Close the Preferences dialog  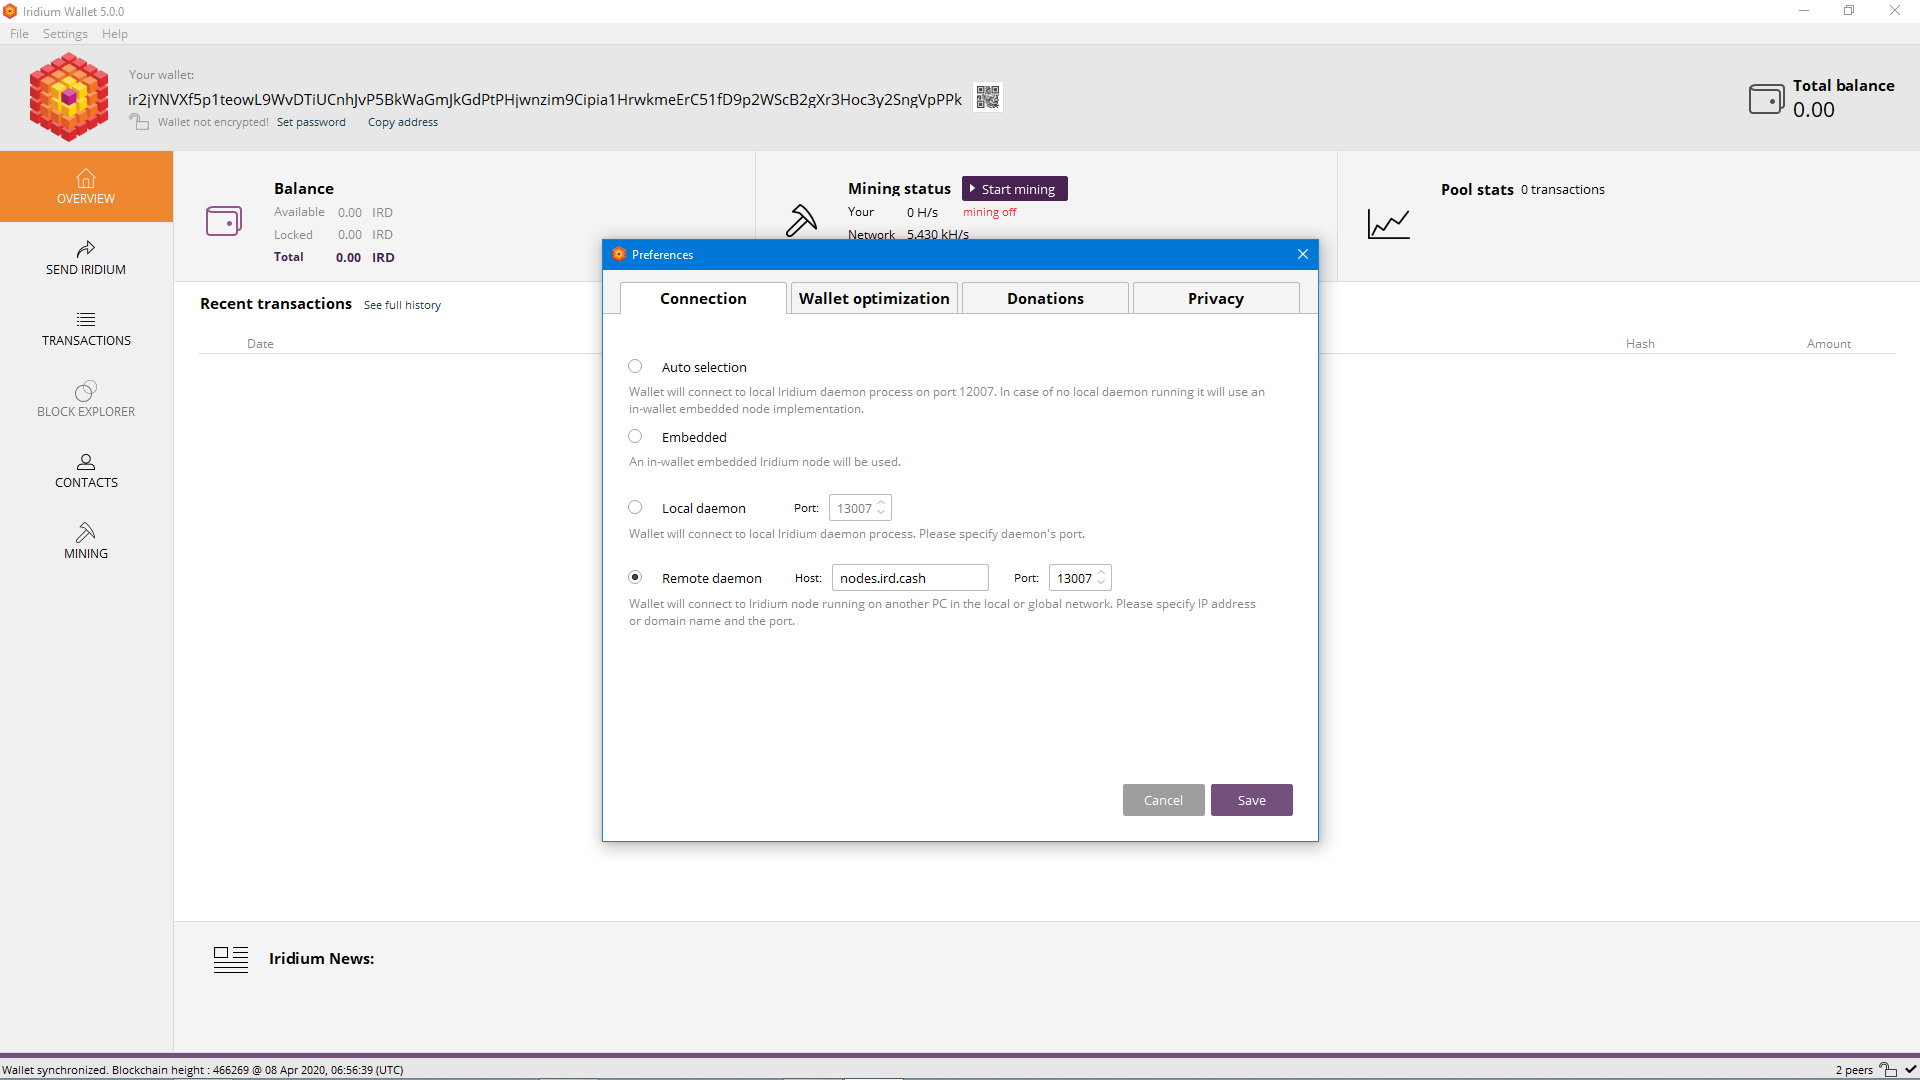pyautogui.click(x=1303, y=254)
